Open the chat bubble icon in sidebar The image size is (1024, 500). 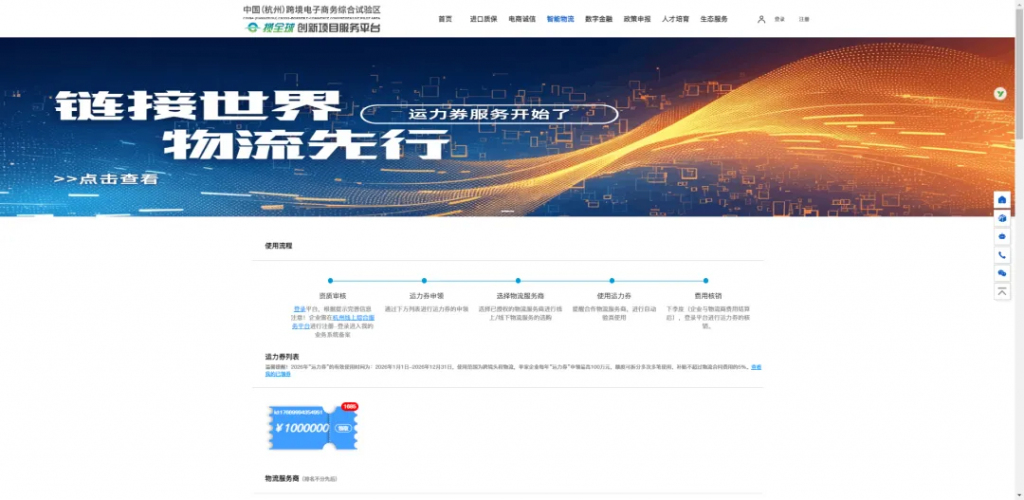[1002, 236]
